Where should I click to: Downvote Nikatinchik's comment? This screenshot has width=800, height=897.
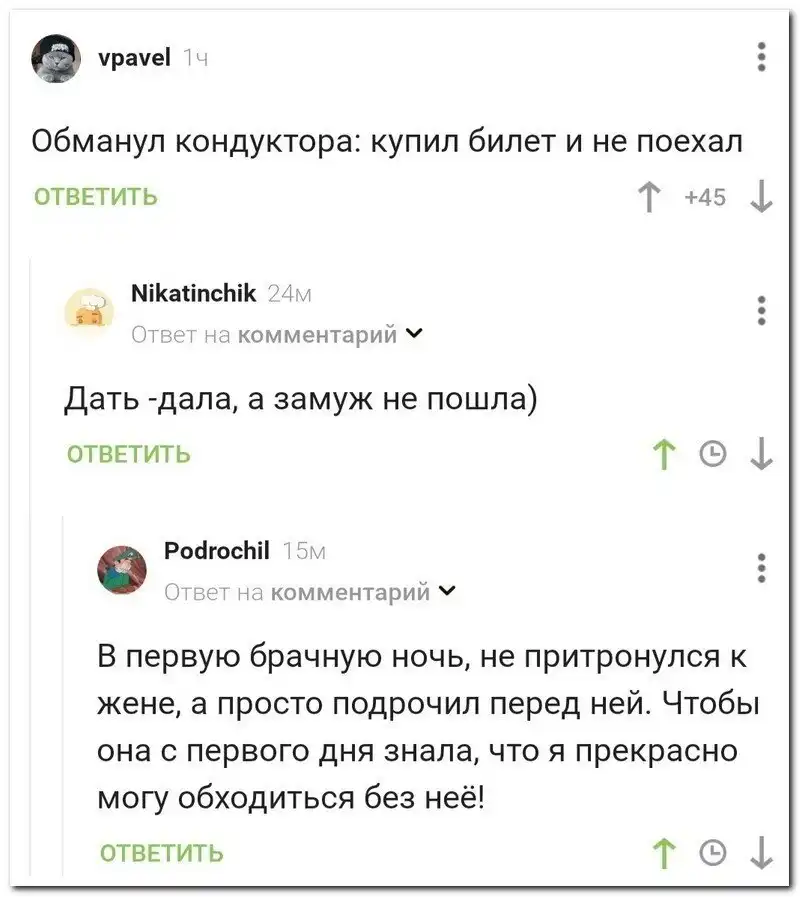tap(762, 455)
